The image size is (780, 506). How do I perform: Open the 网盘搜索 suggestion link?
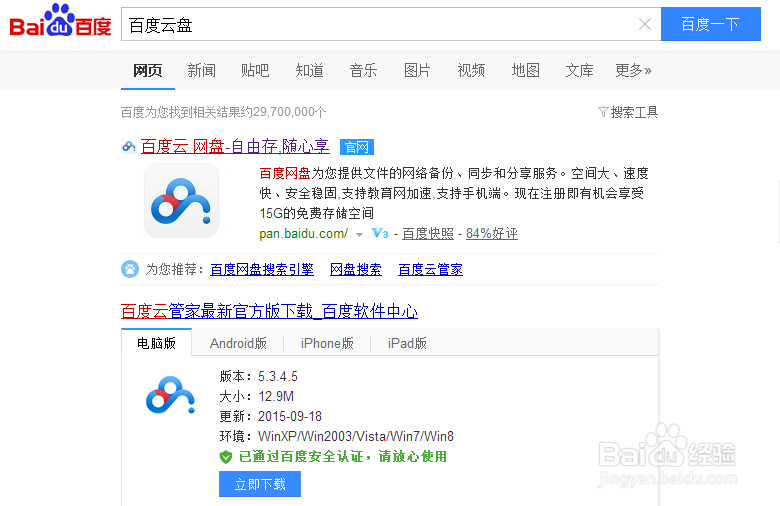[356, 269]
